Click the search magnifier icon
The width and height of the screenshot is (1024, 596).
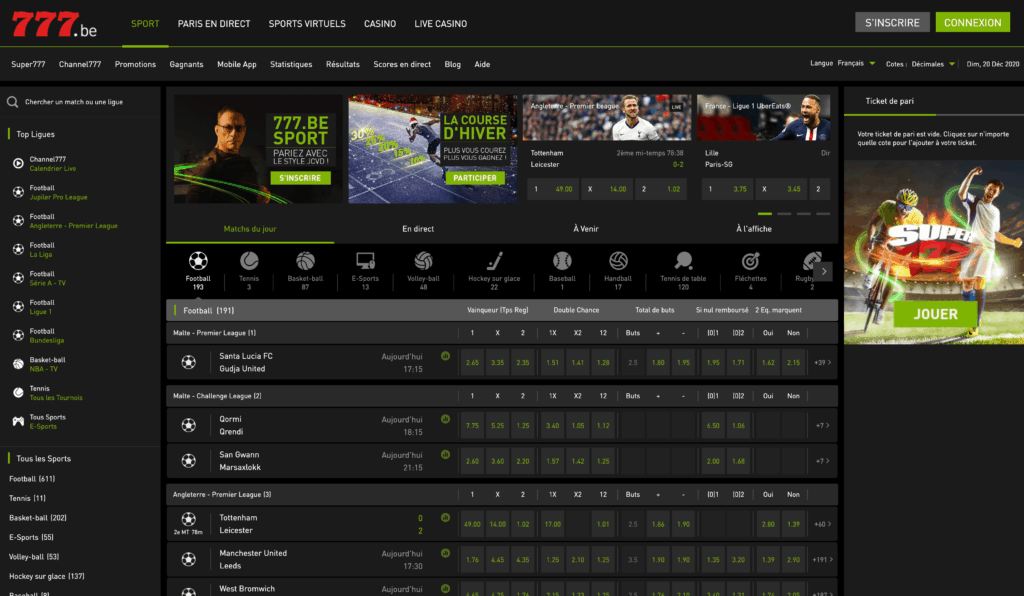(12, 102)
